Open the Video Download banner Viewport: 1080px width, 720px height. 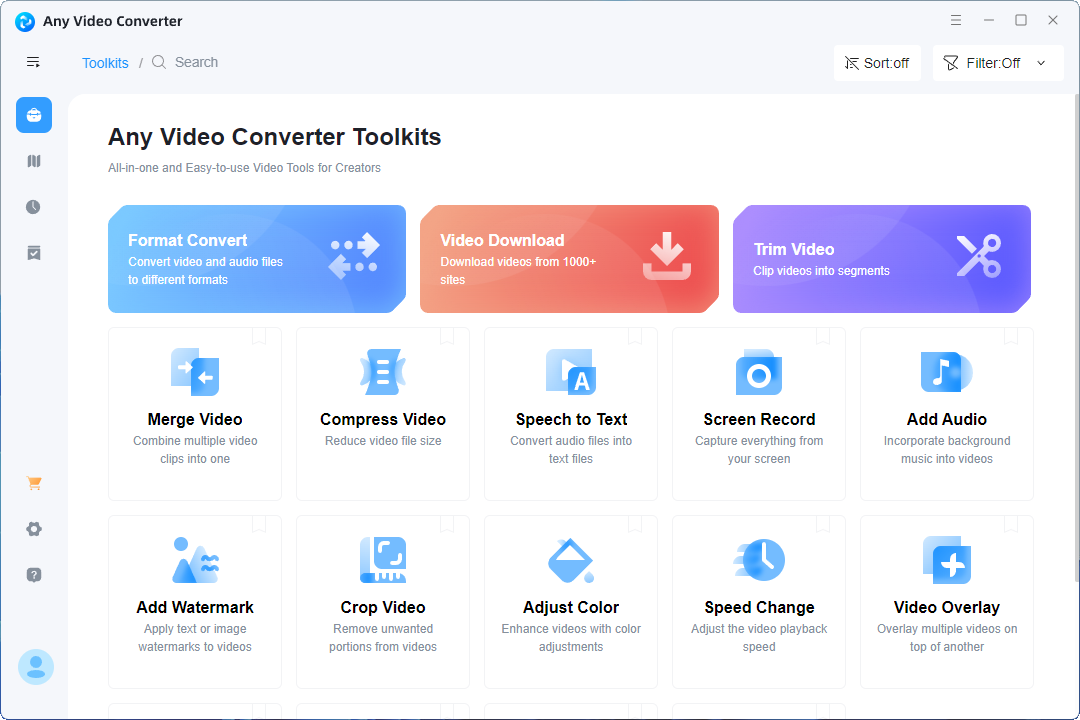pos(569,259)
